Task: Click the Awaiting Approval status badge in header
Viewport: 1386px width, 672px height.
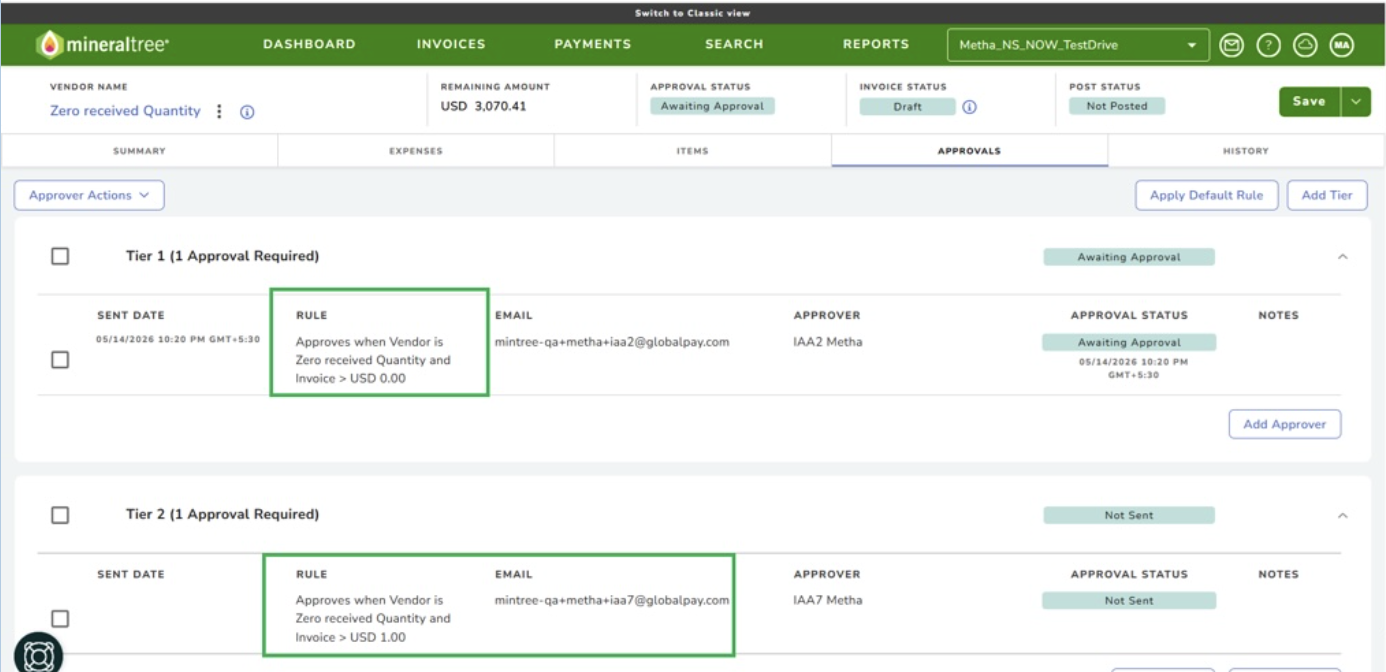Action: point(712,106)
